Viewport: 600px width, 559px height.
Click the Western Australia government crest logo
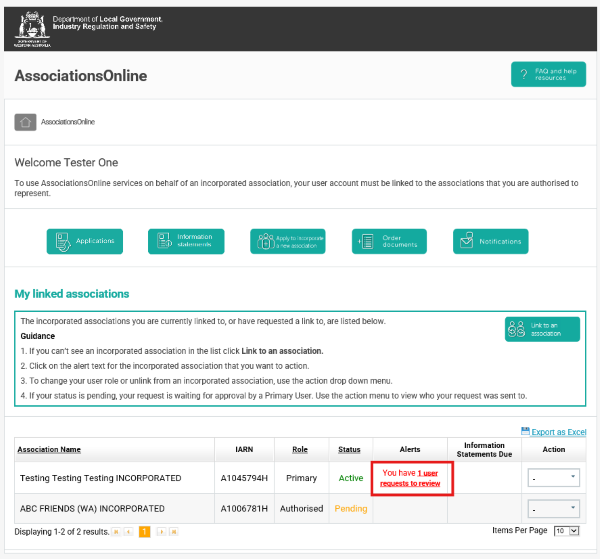pyautogui.click(x=32, y=29)
